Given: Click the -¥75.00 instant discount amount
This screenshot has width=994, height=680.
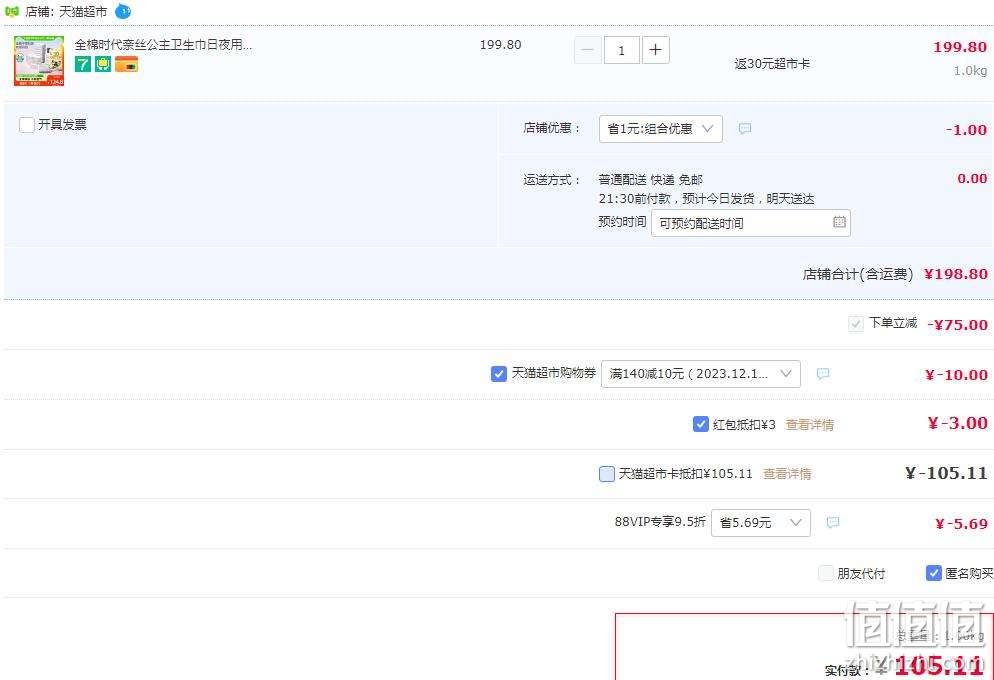Looking at the screenshot, I should [957, 325].
